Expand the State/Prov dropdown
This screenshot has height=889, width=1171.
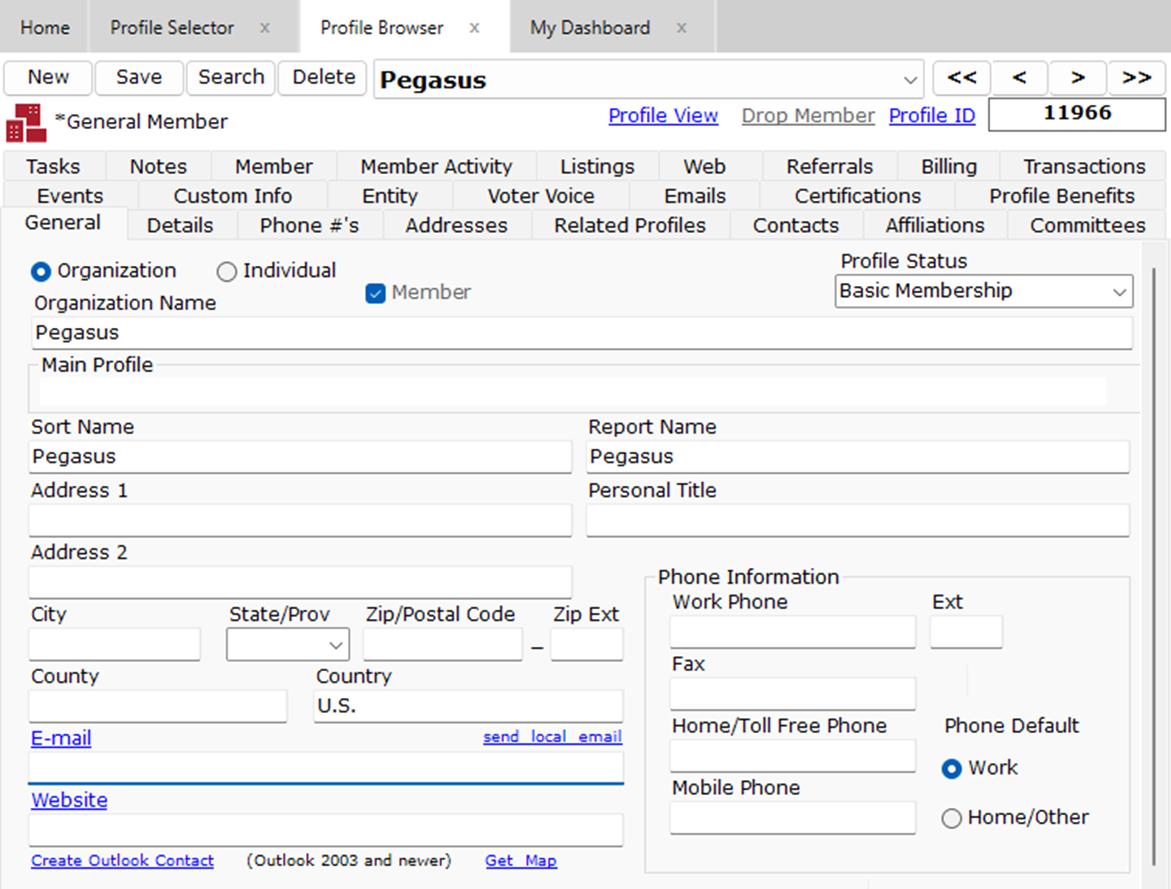[337, 644]
